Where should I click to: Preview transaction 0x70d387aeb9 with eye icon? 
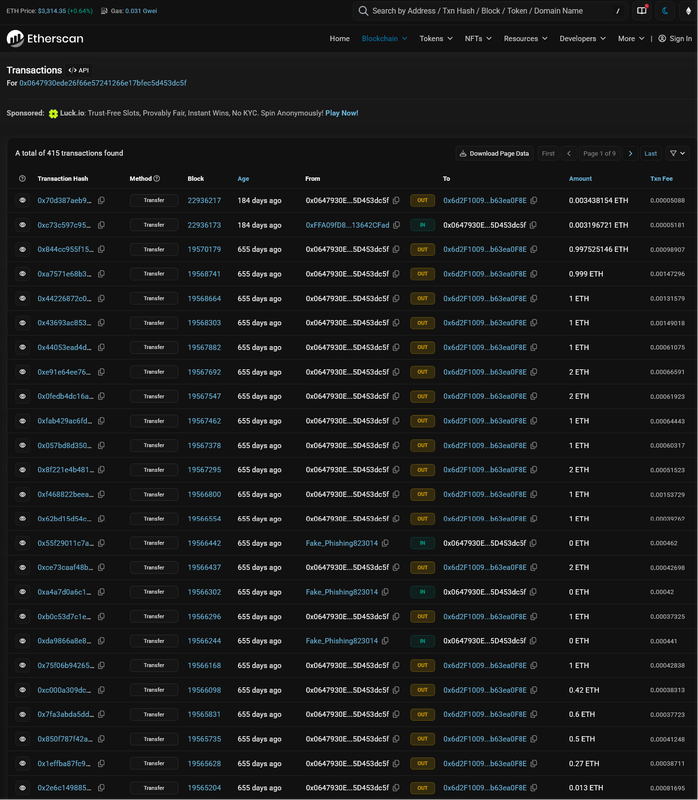22,201
